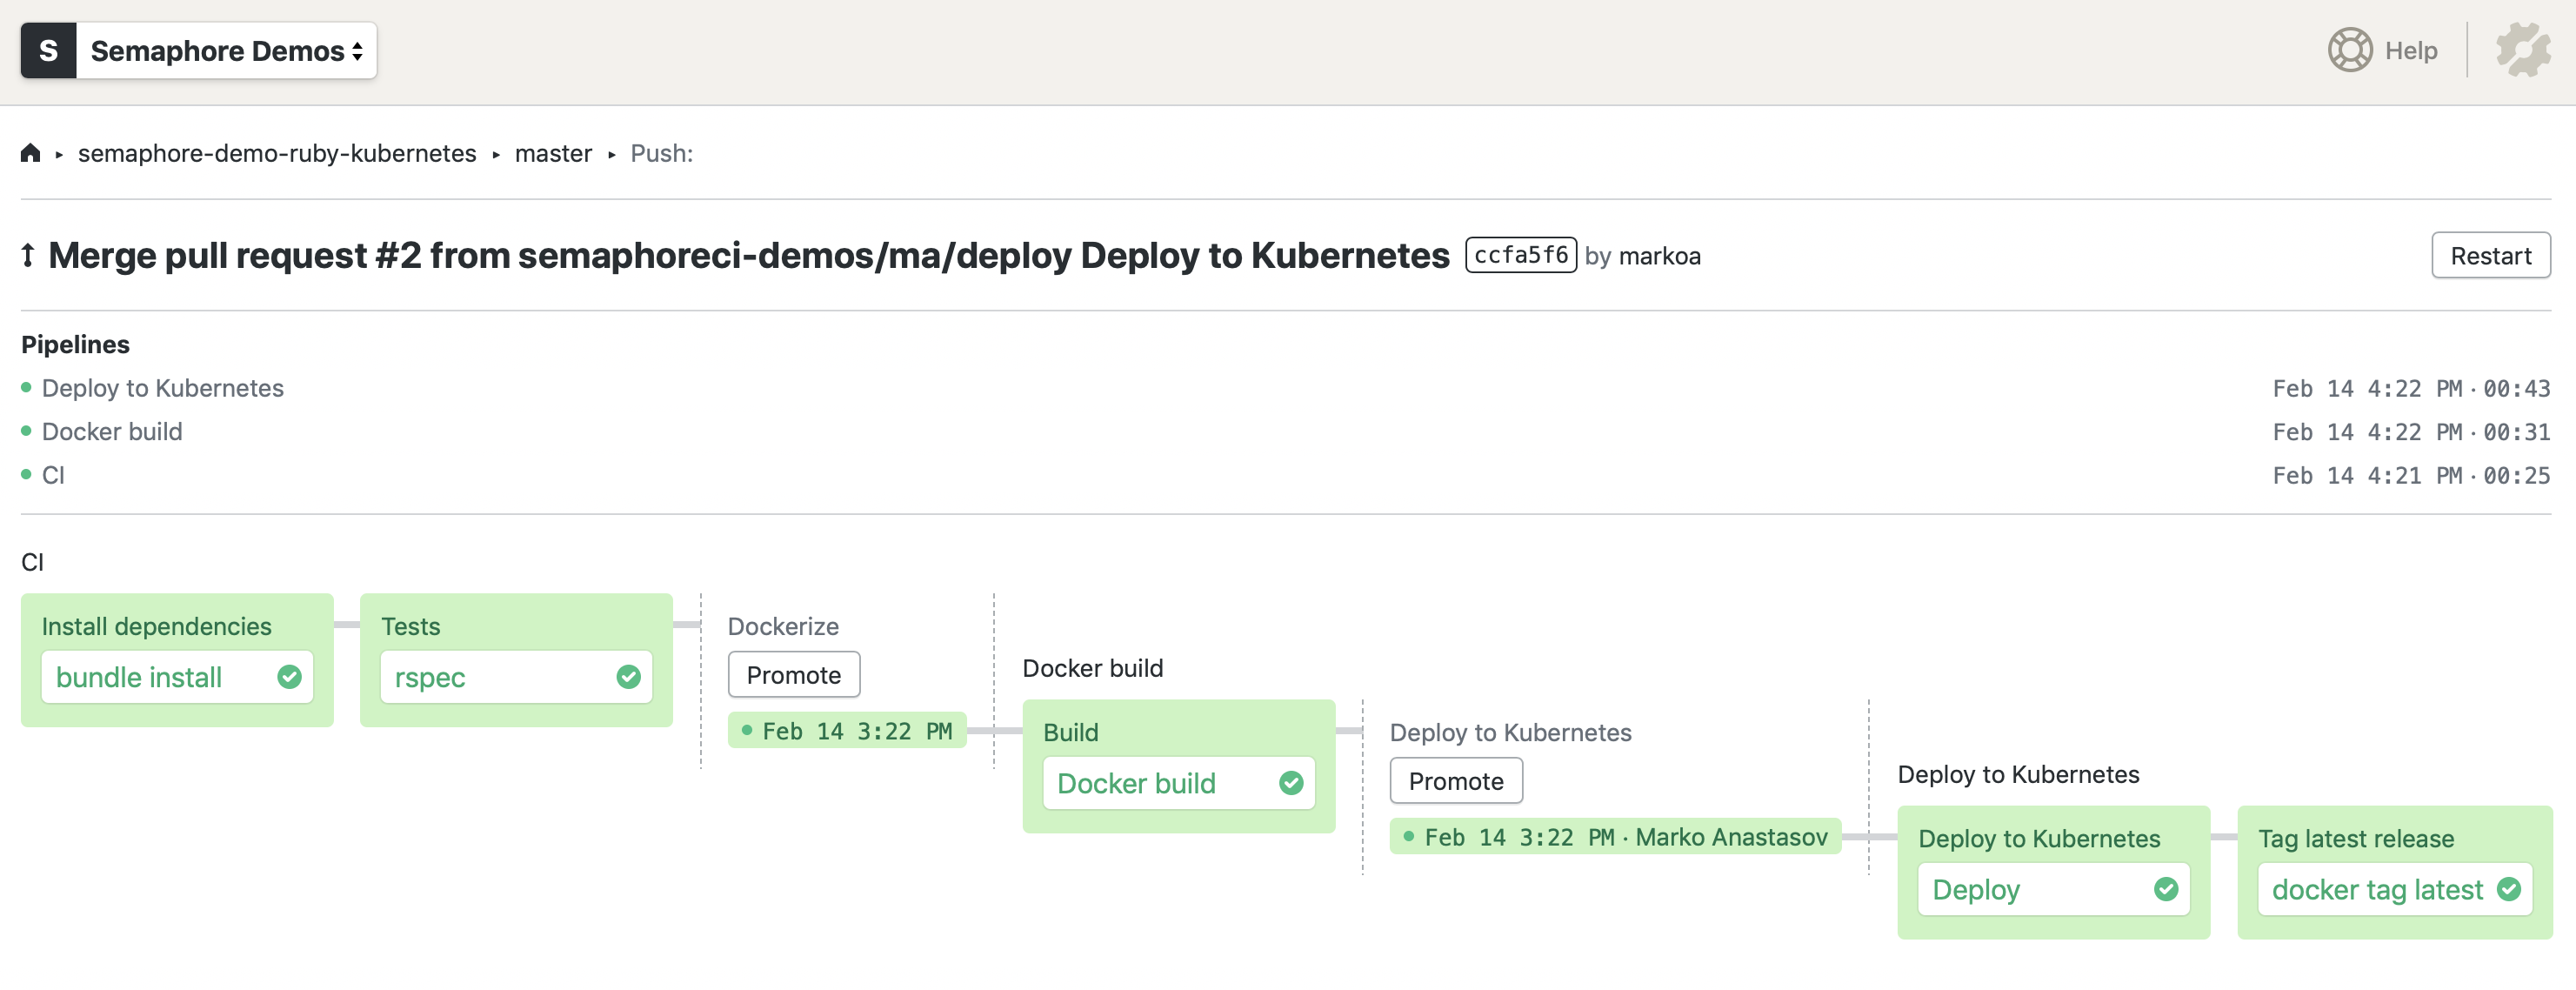
Task: Open Semaphore Demos organization switcher
Action: (x=226, y=50)
